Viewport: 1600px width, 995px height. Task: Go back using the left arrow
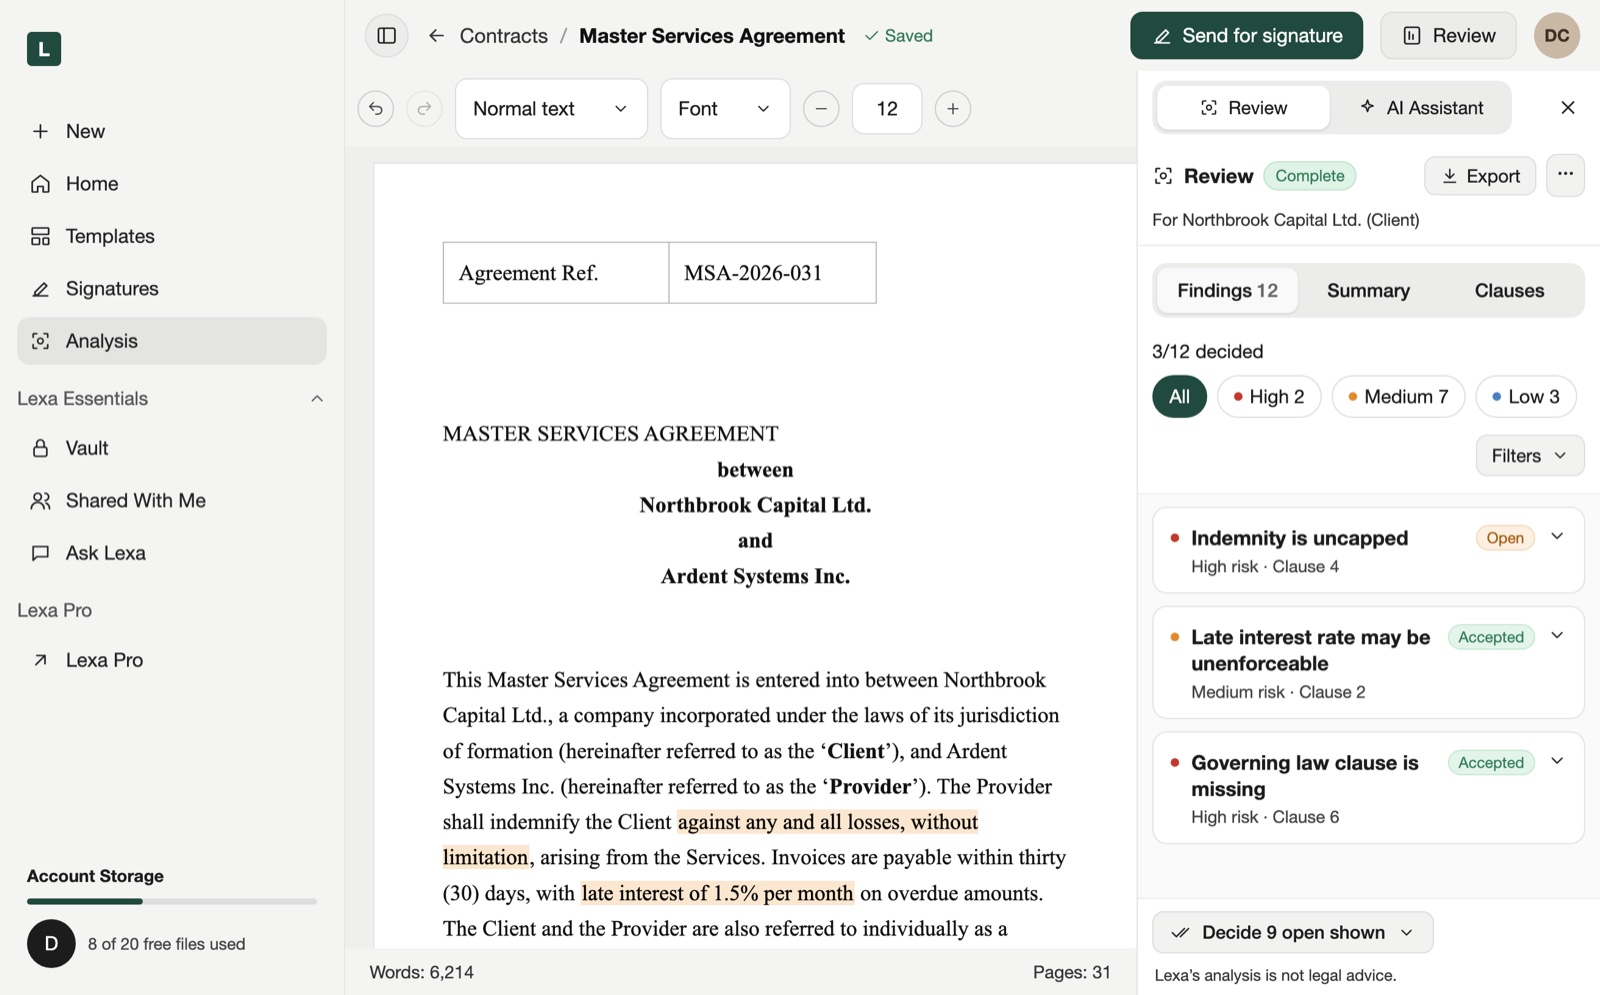[436, 36]
